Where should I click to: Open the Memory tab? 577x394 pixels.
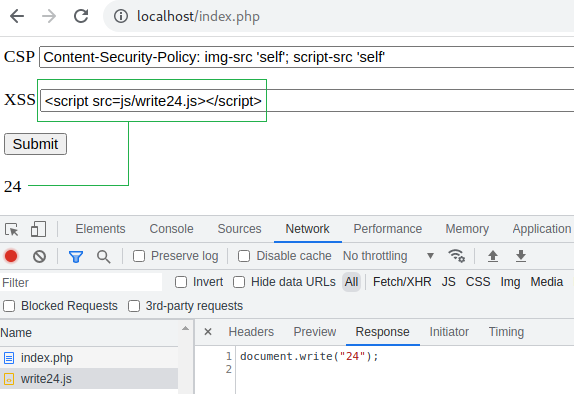(x=467, y=229)
